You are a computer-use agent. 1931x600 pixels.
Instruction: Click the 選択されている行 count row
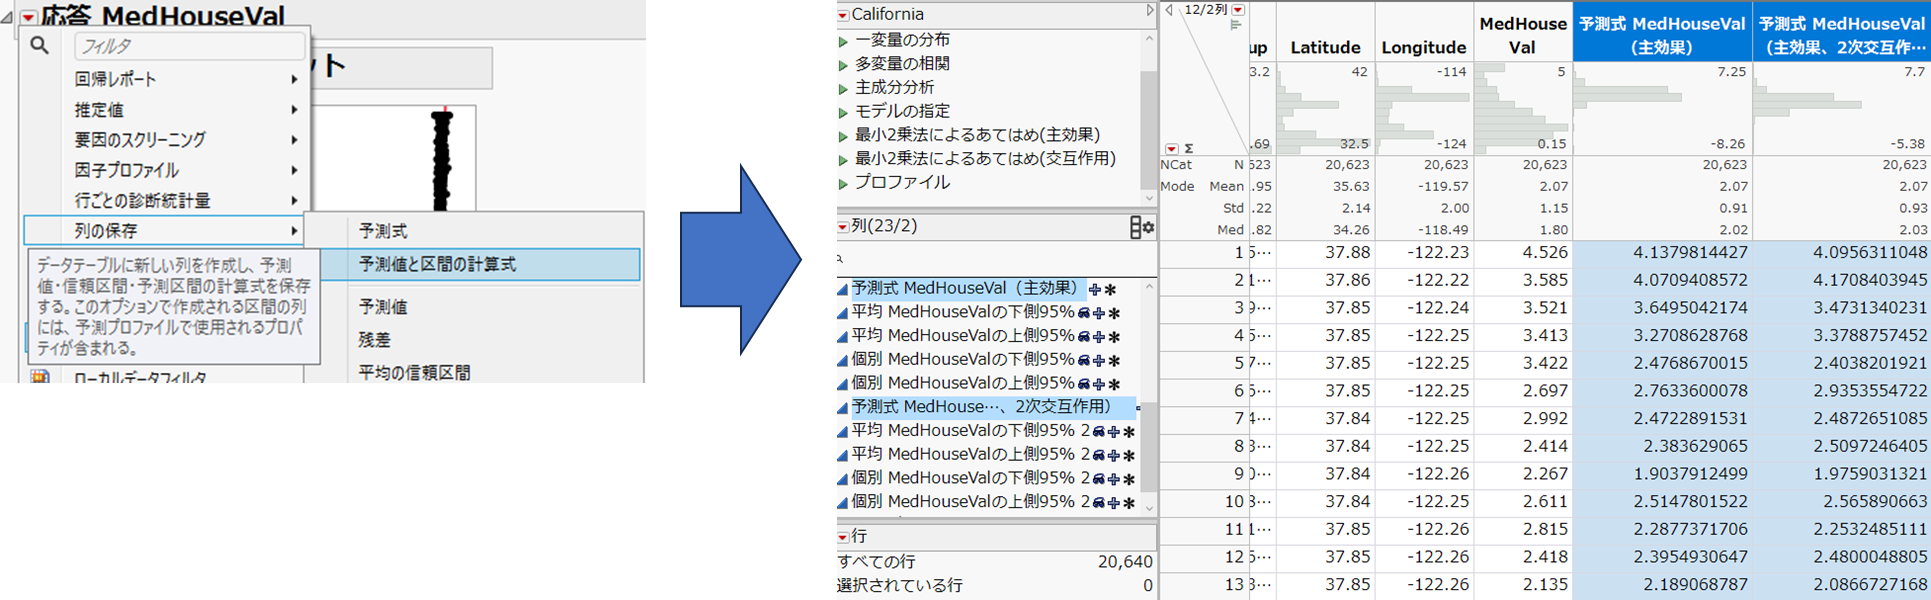pyautogui.click(x=995, y=585)
